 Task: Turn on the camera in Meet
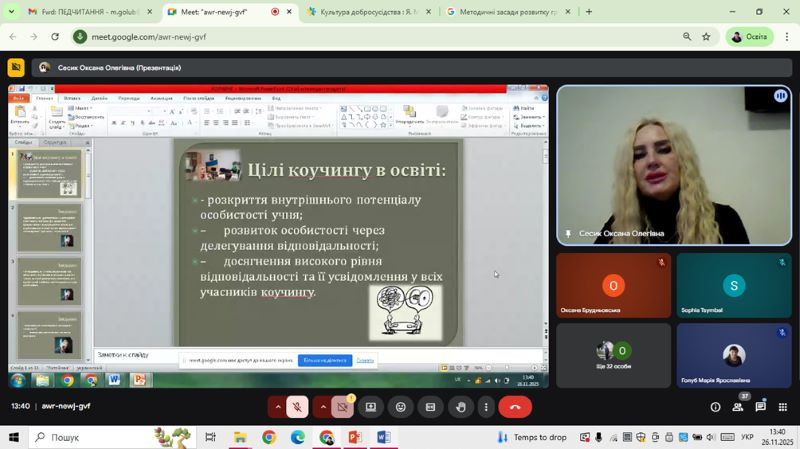point(342,407)
